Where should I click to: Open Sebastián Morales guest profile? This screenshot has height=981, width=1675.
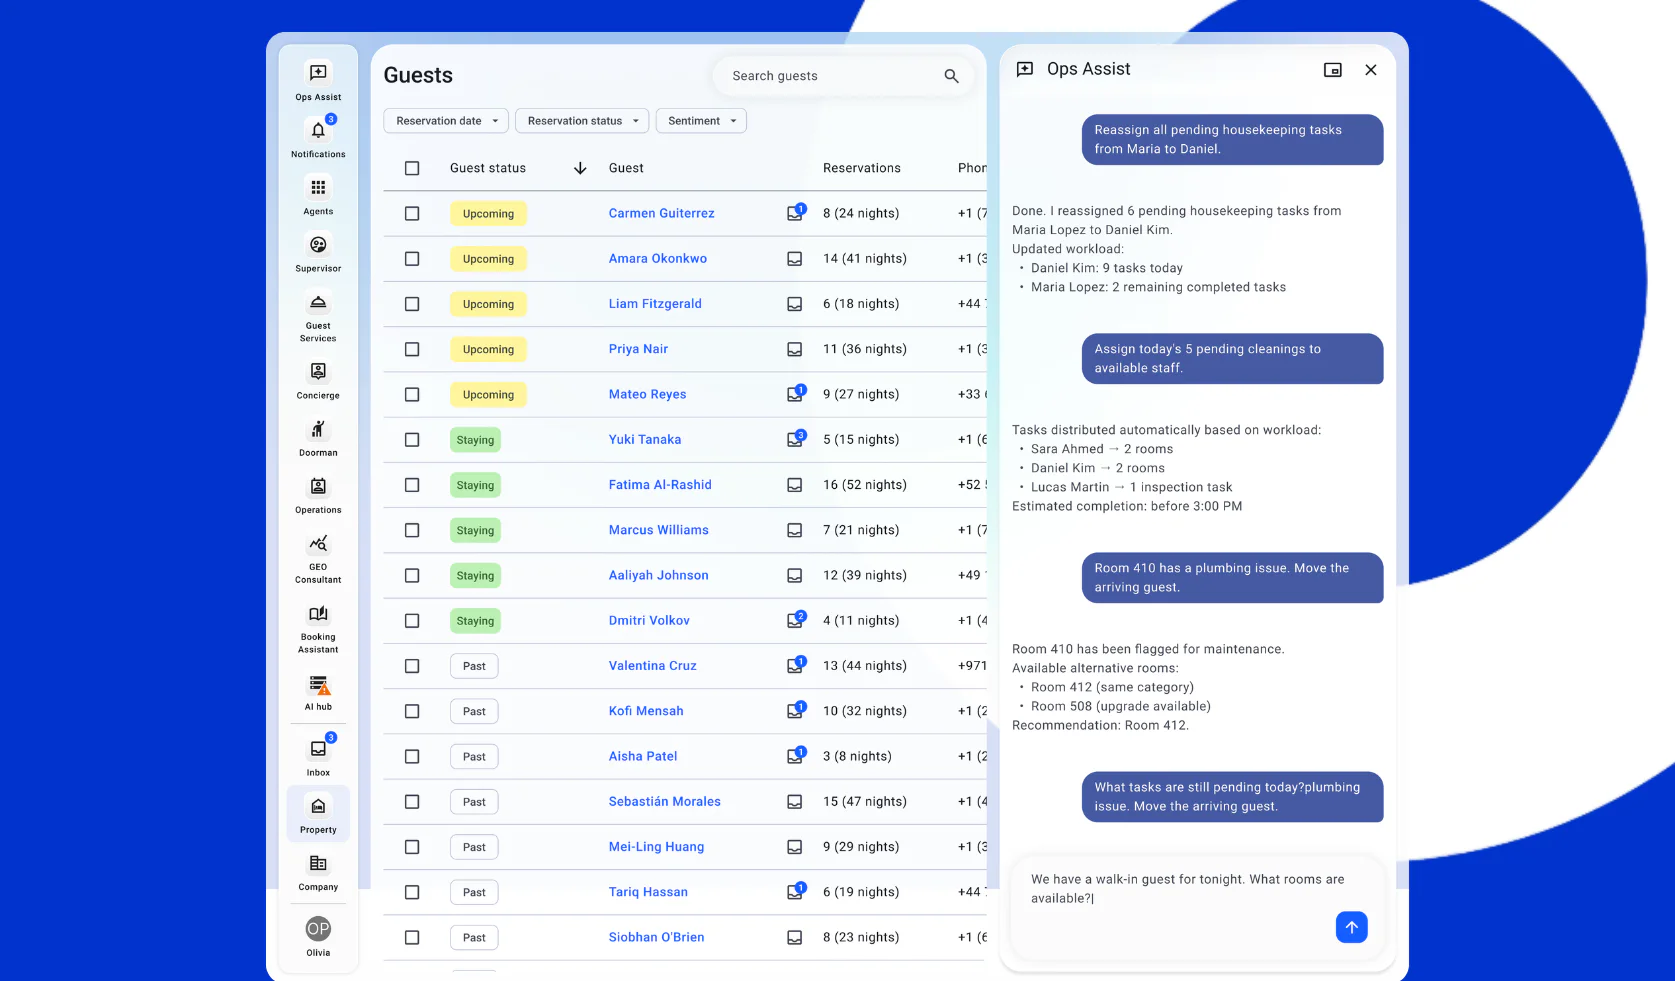664,801
